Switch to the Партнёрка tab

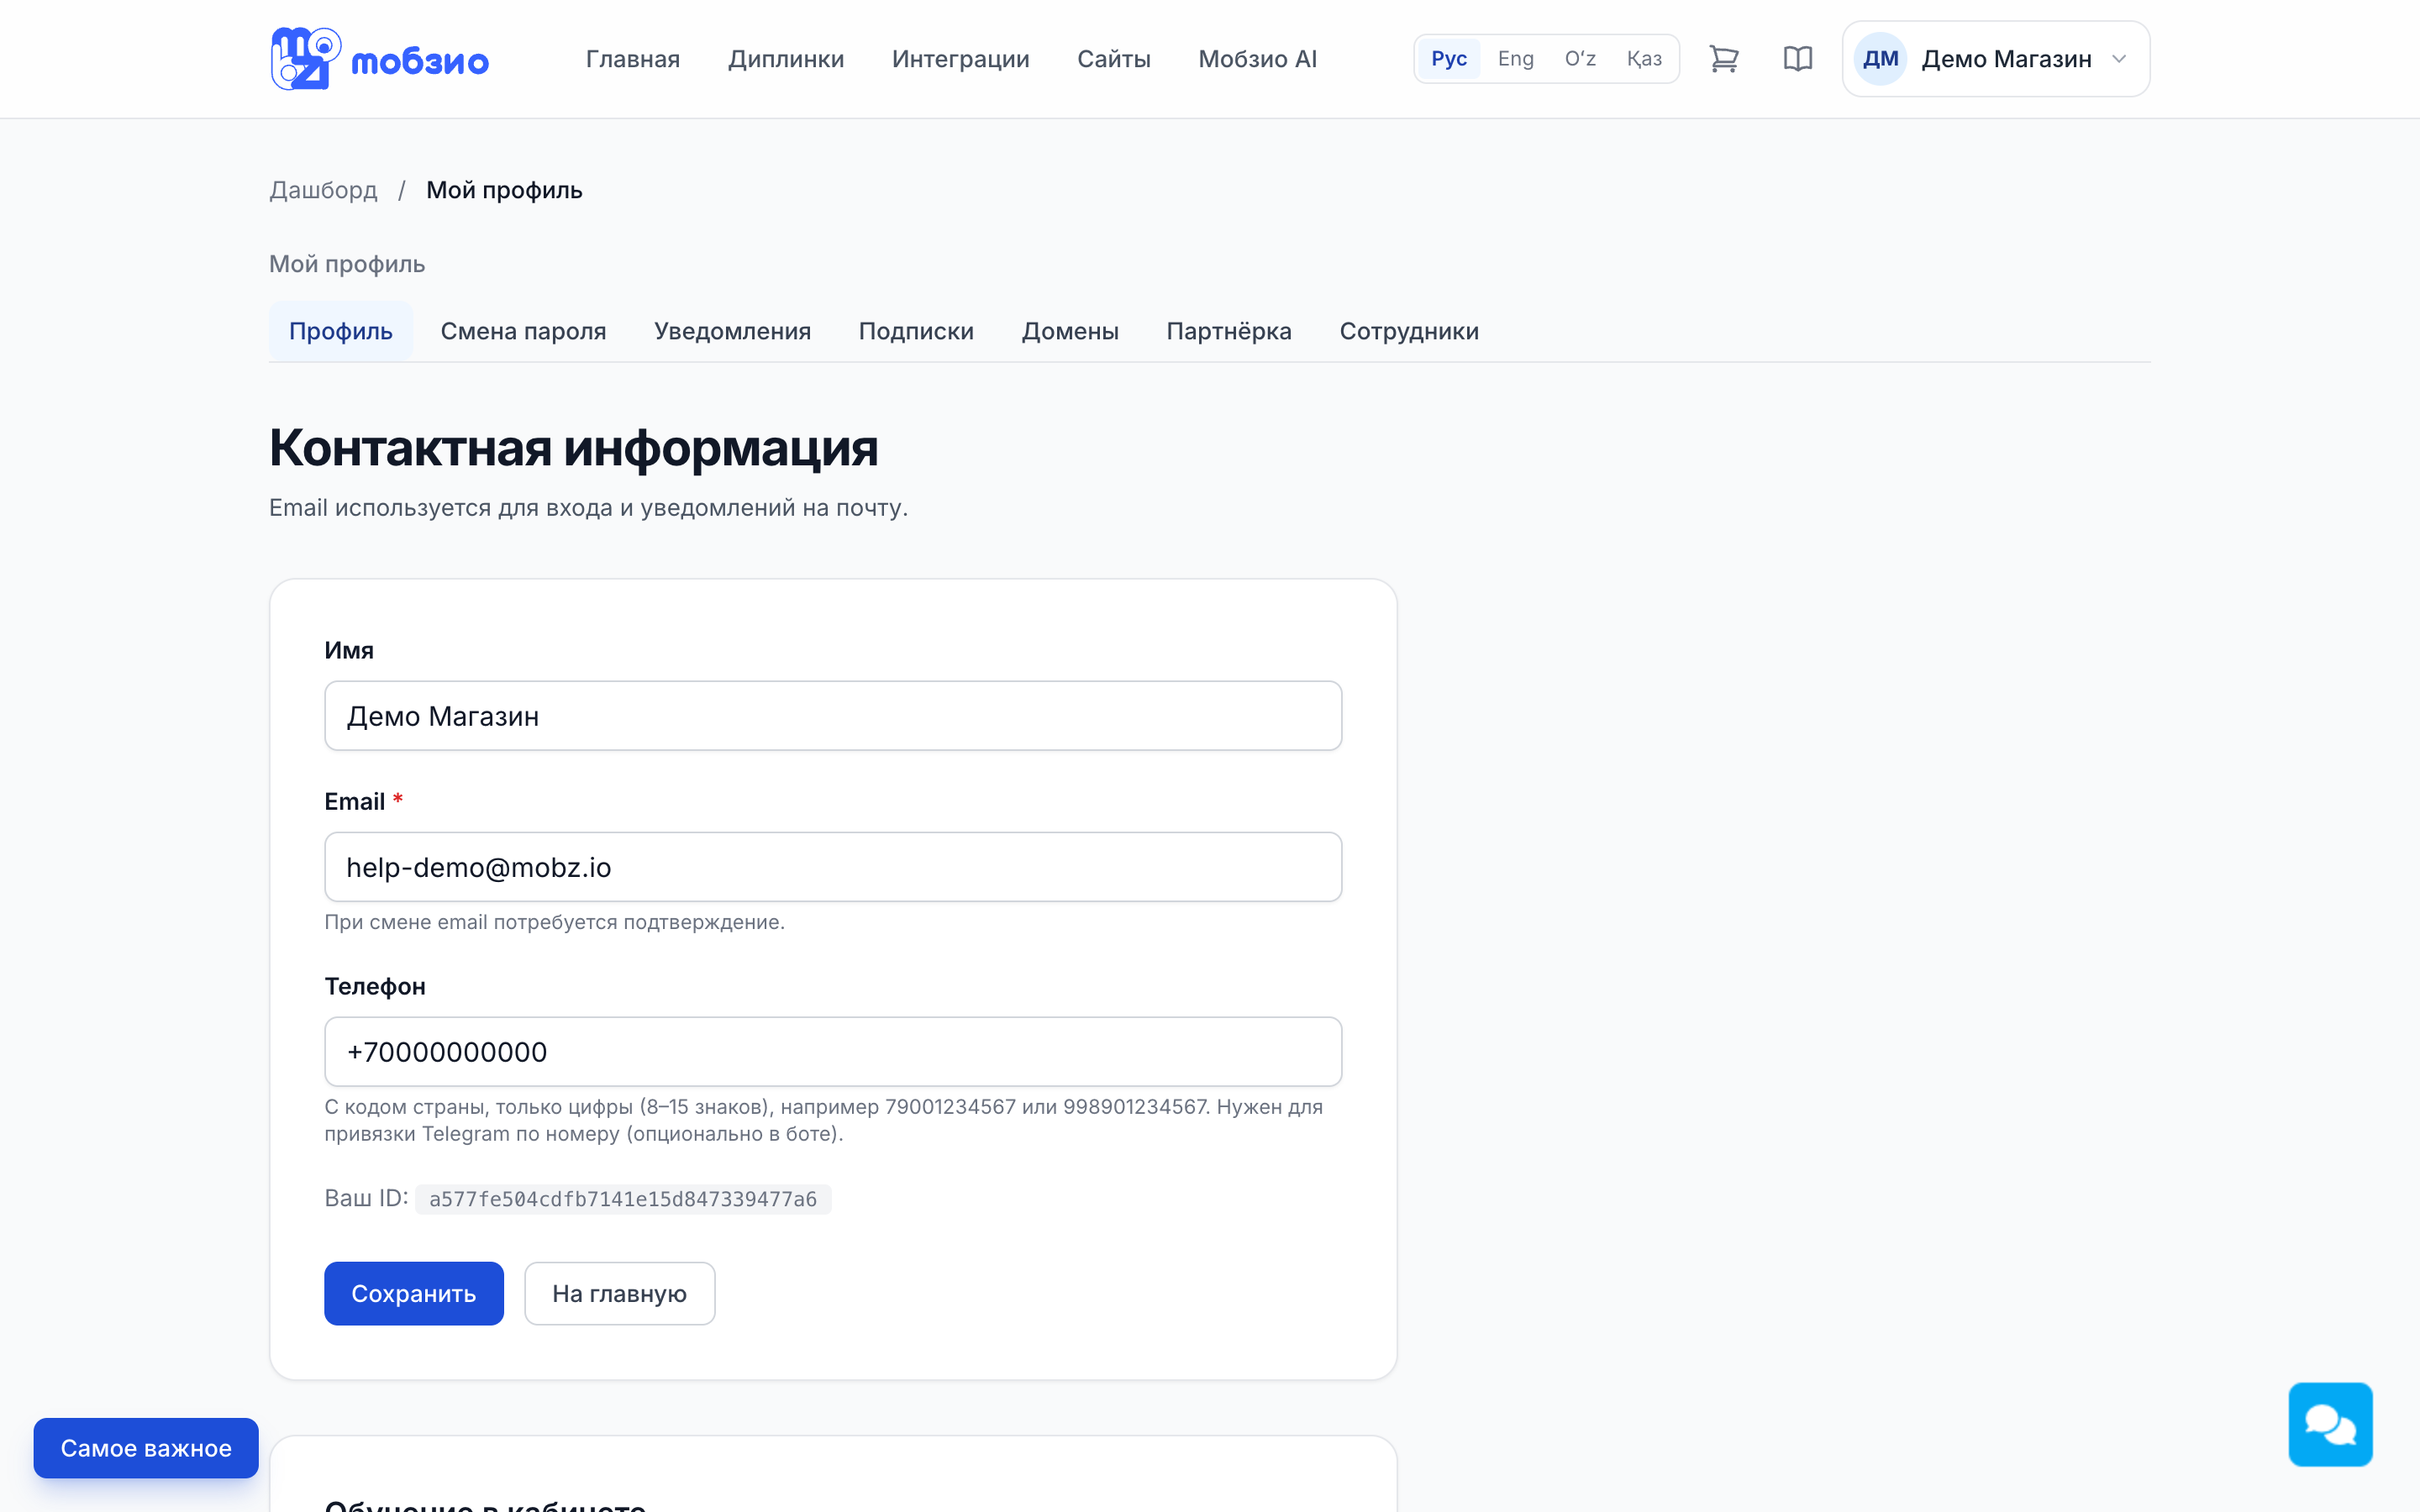pos(1229,331)
